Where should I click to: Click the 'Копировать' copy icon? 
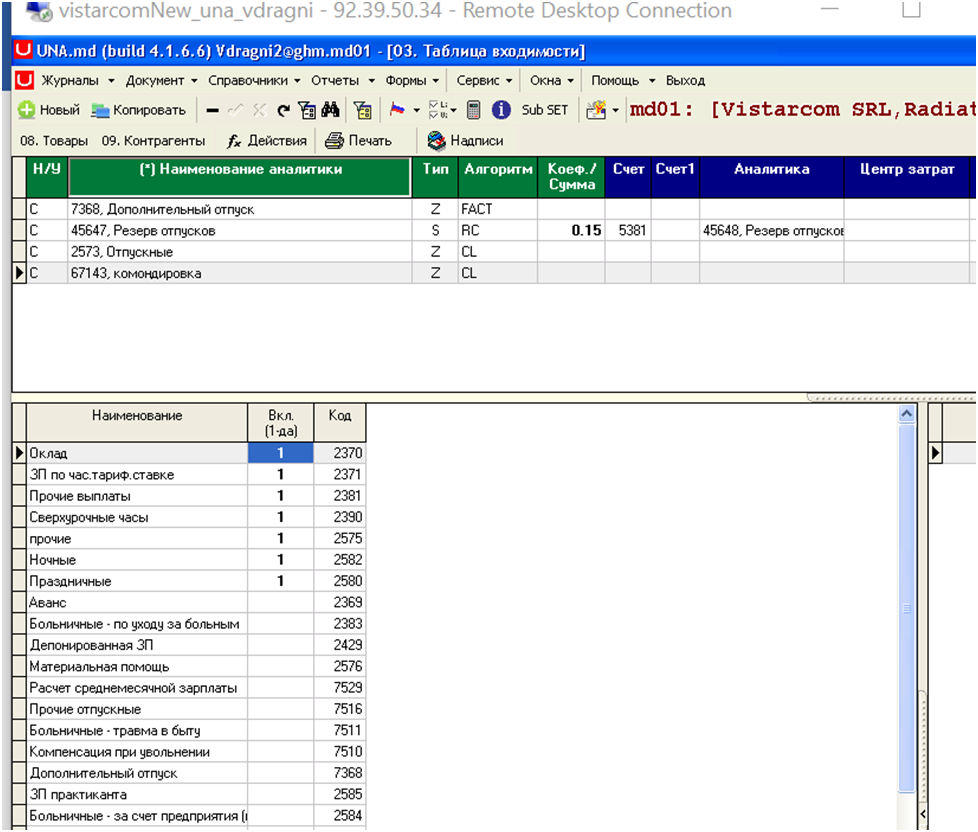(x=100, y=110)
